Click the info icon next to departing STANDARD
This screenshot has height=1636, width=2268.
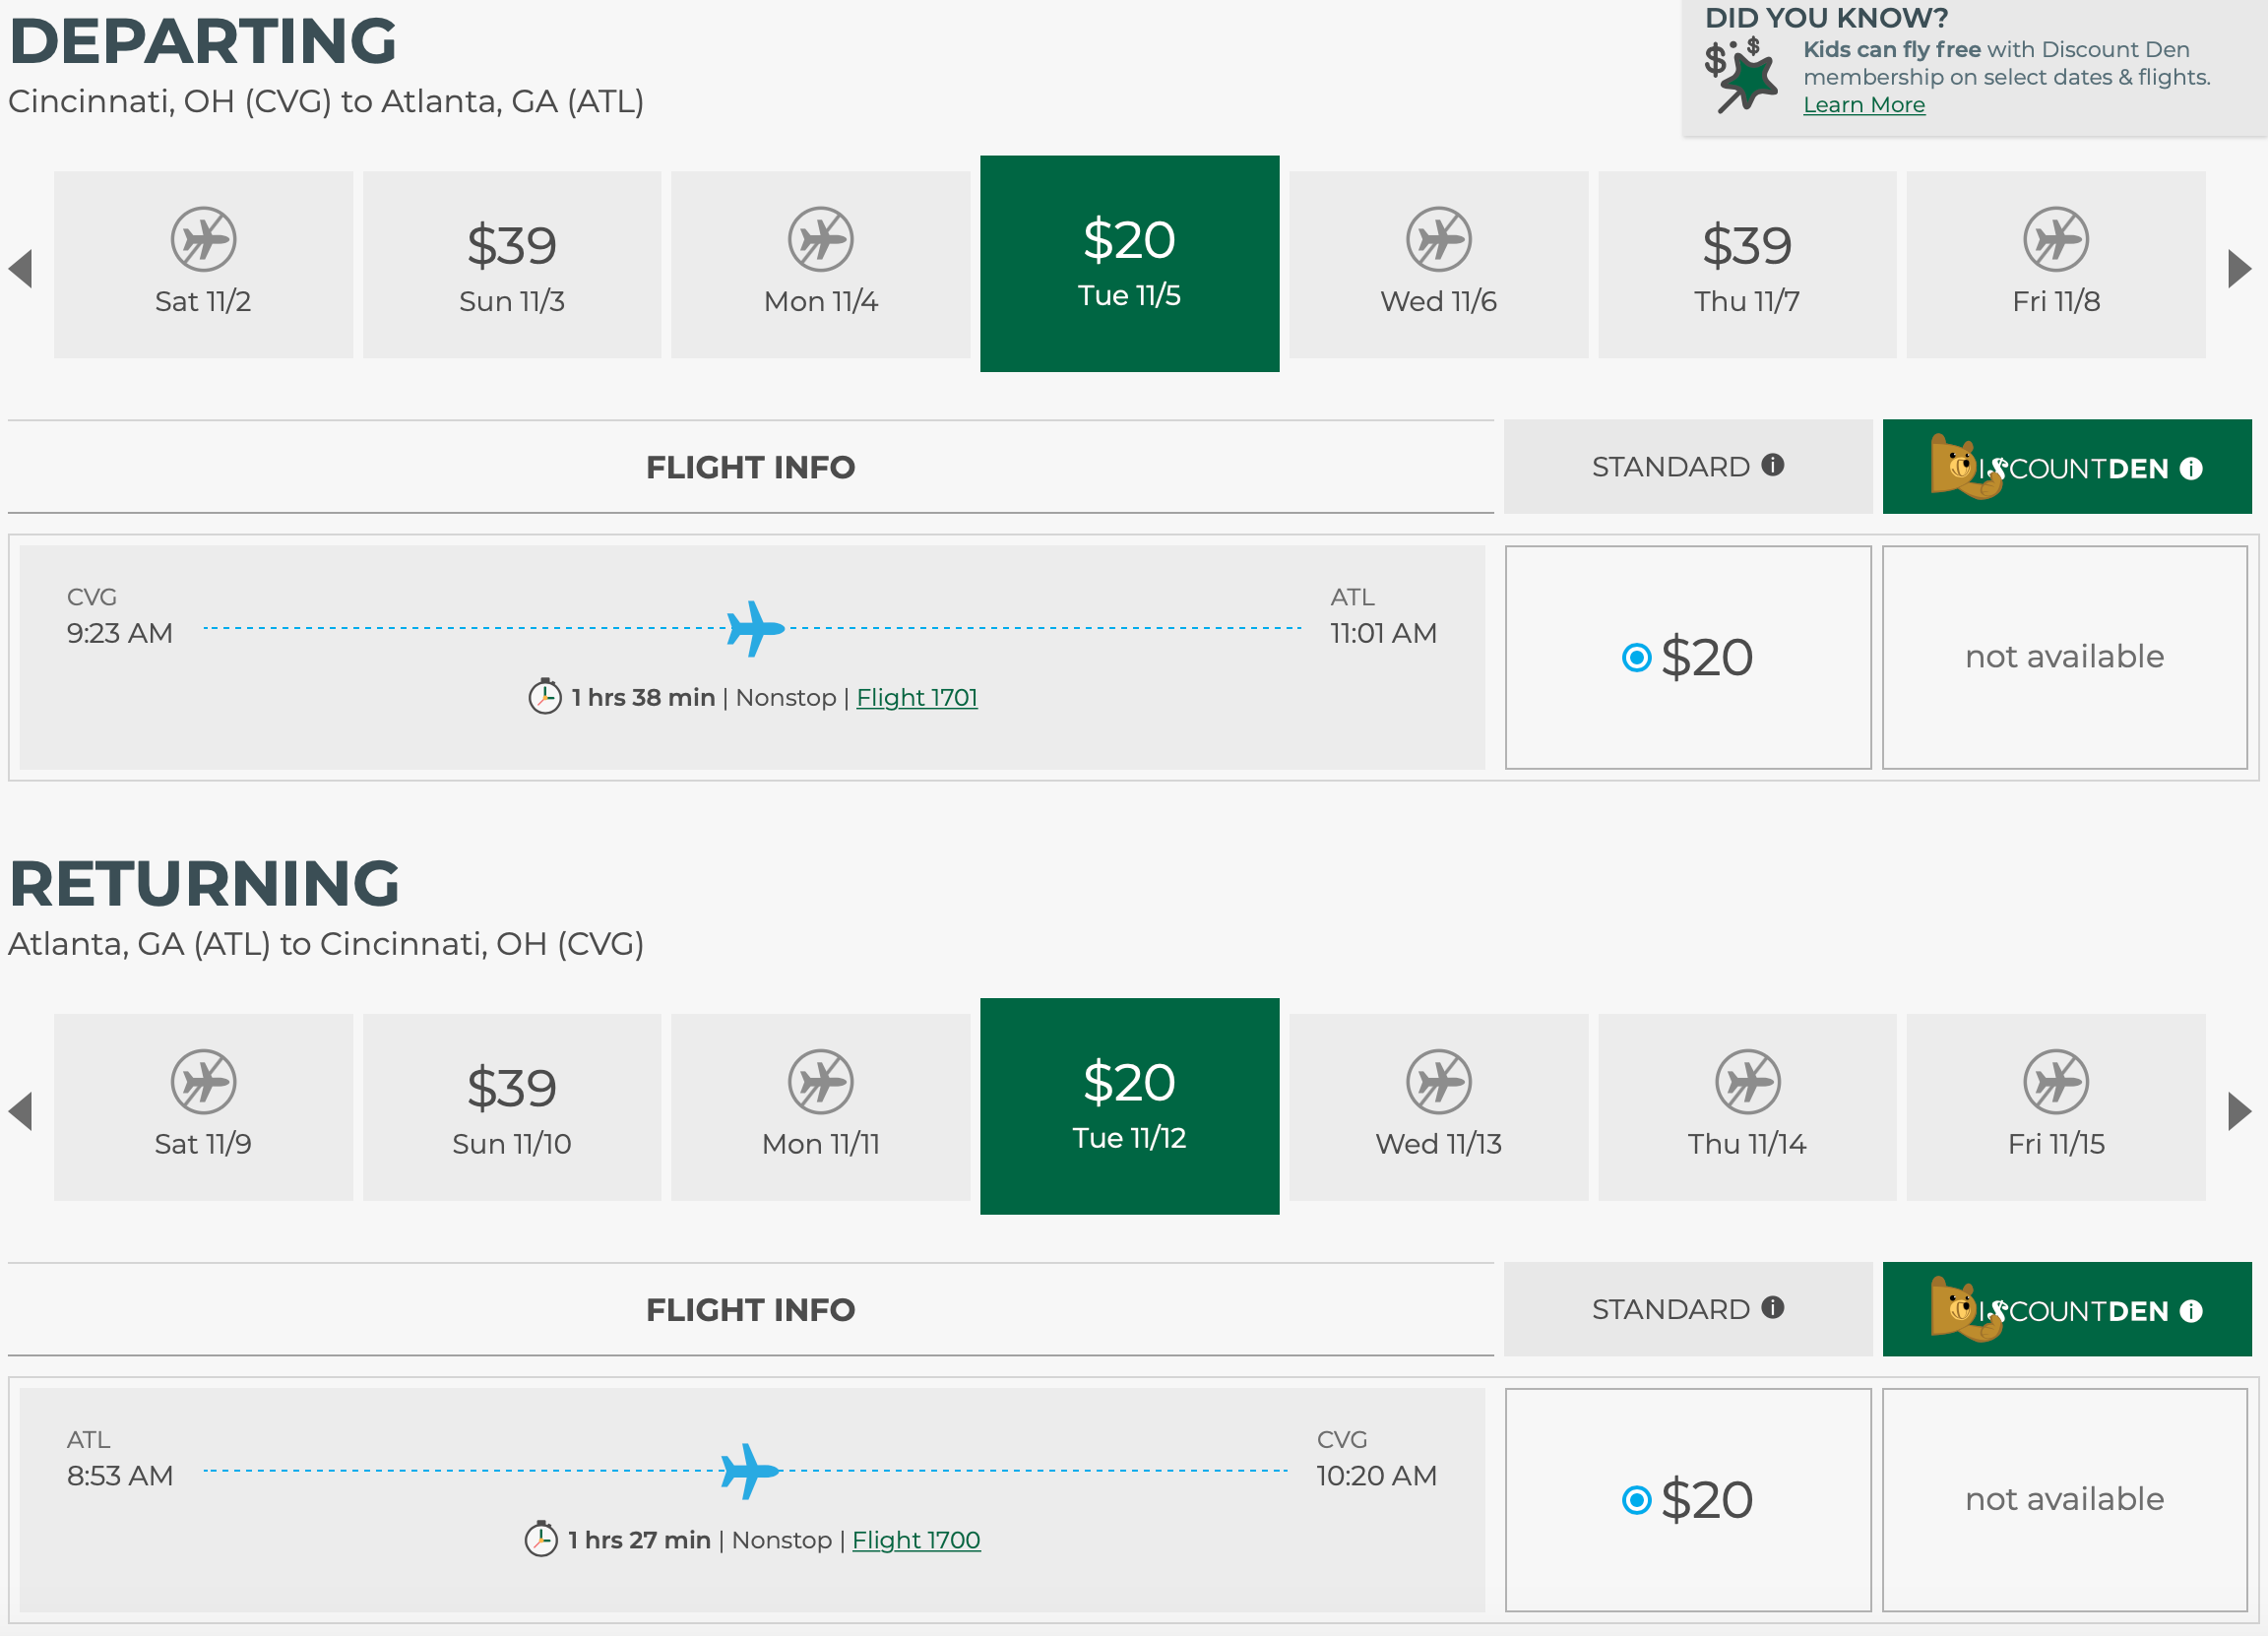click(x=1772, y=465)
